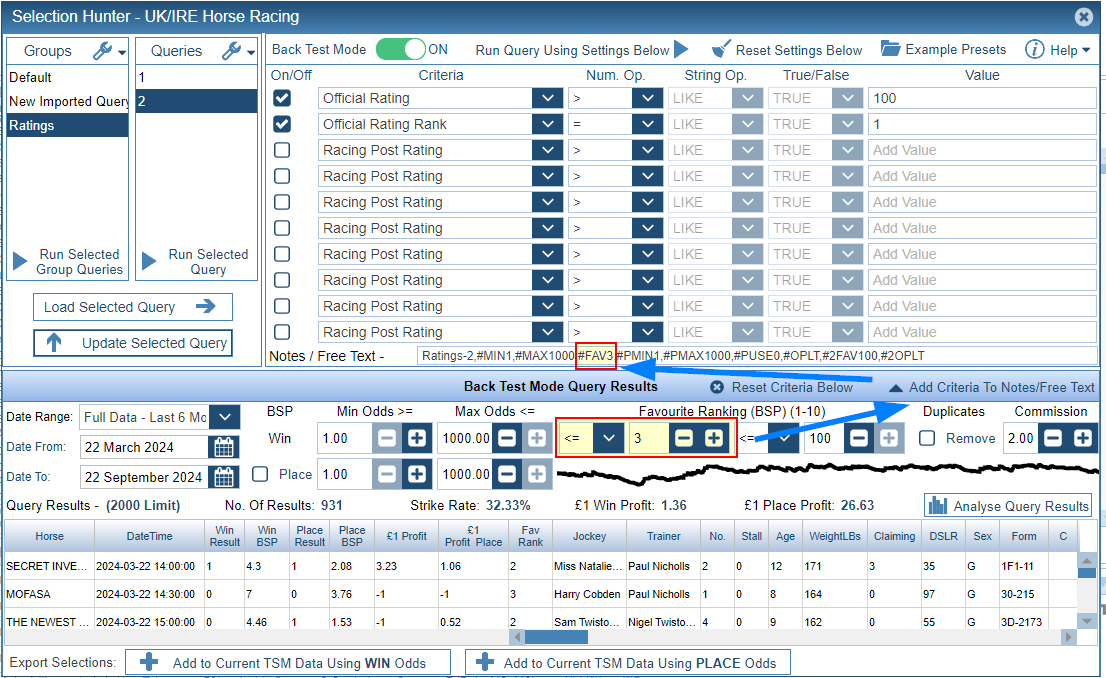
Task: Click the Queries wrench settings icon
Action: (x=231, y=51)
